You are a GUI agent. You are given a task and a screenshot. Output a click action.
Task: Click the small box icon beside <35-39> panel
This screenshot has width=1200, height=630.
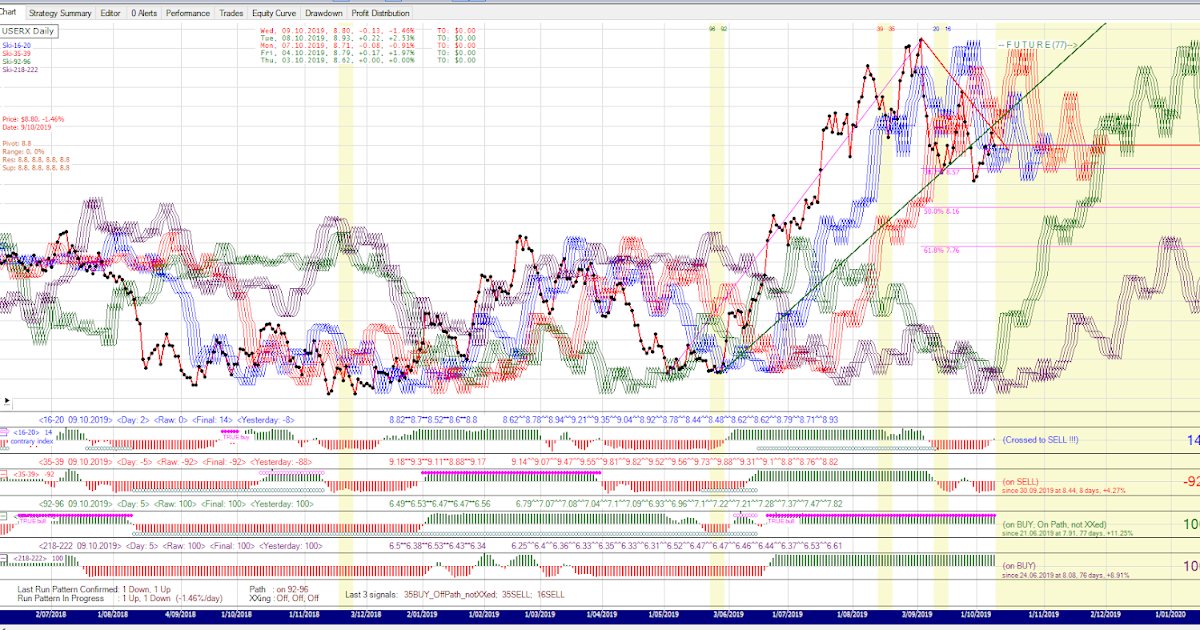[x=4, y=473]
